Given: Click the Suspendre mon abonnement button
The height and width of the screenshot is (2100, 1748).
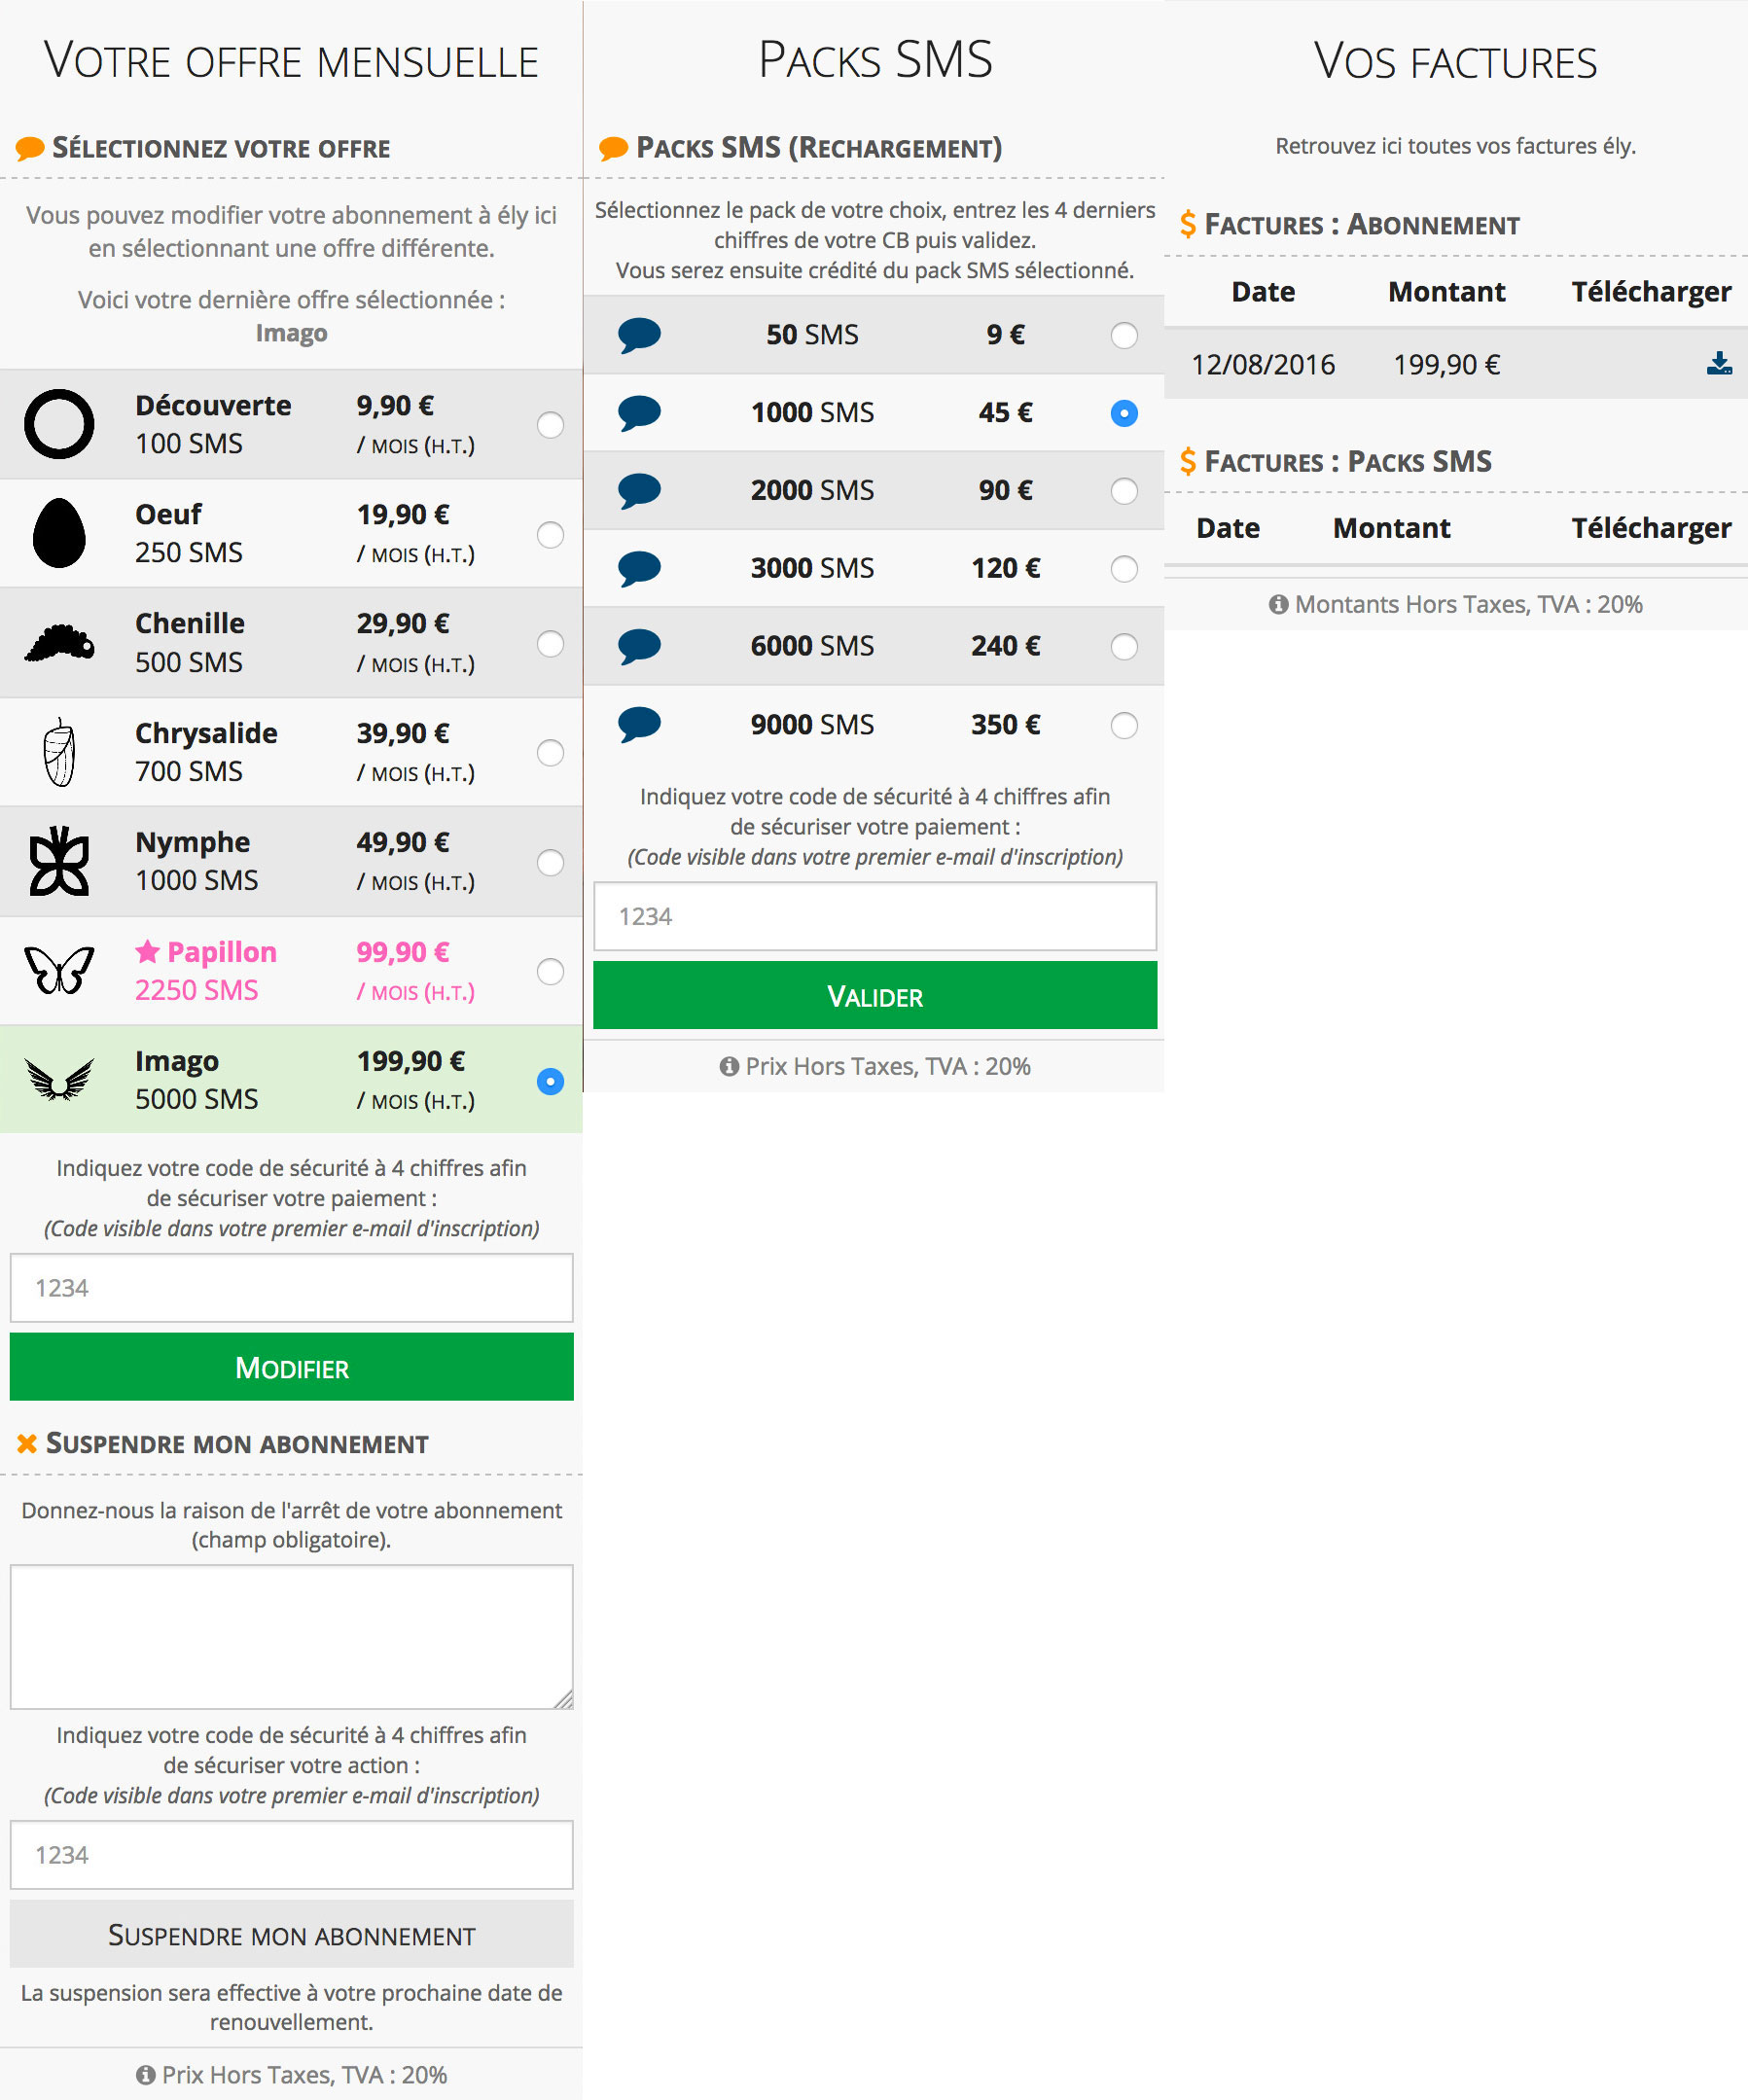Looking at the screenshot, I should click(291, 1934).
